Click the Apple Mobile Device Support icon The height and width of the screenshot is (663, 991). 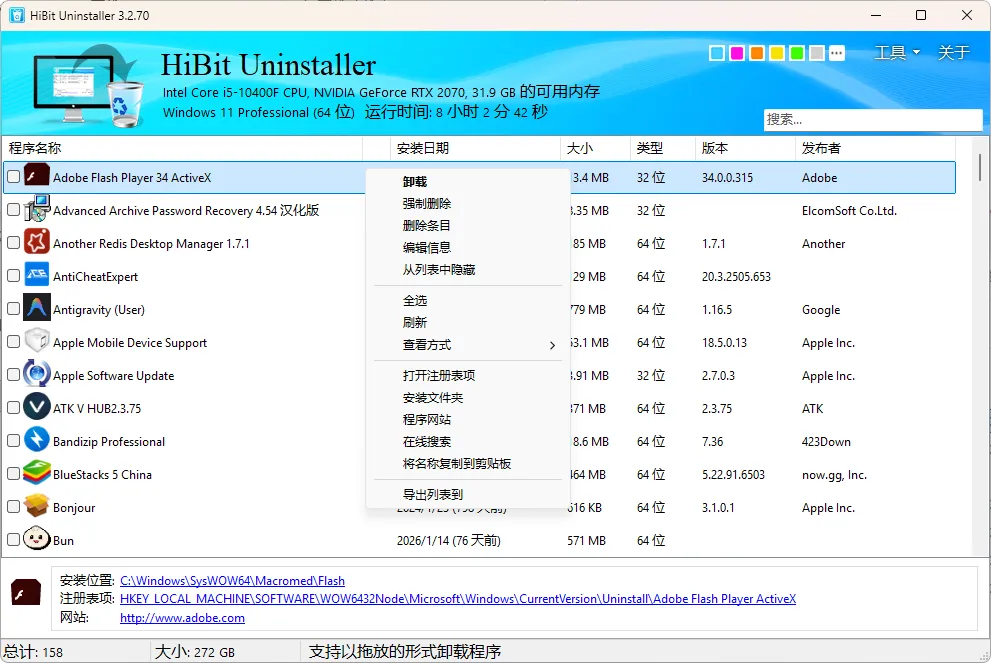(x=37, y=341)
